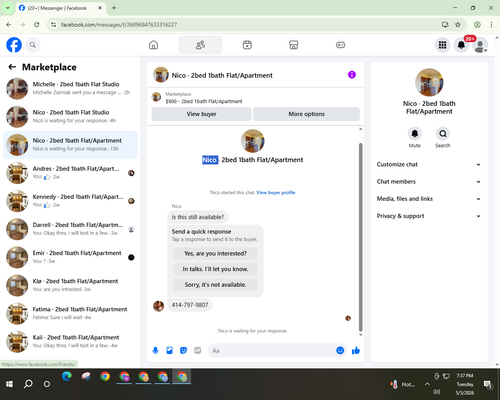Select the Nico - 2bed 1bath Flat/Apartment chat in list
This screenshot has width=500, height=400.
click(x=70, y=145)
